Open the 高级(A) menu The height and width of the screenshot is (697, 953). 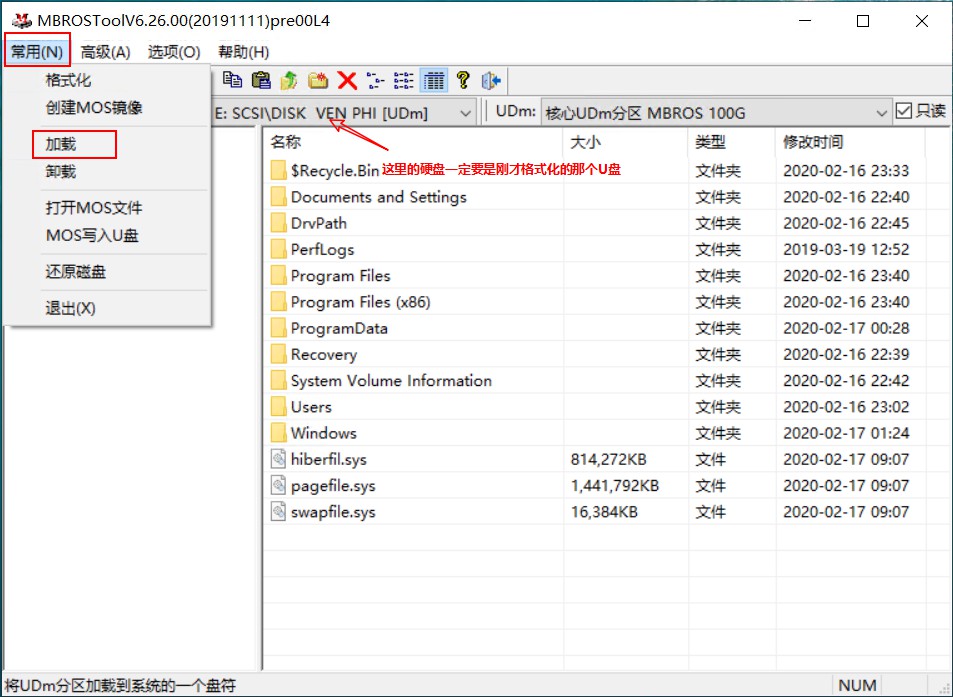tap(105, 52)
